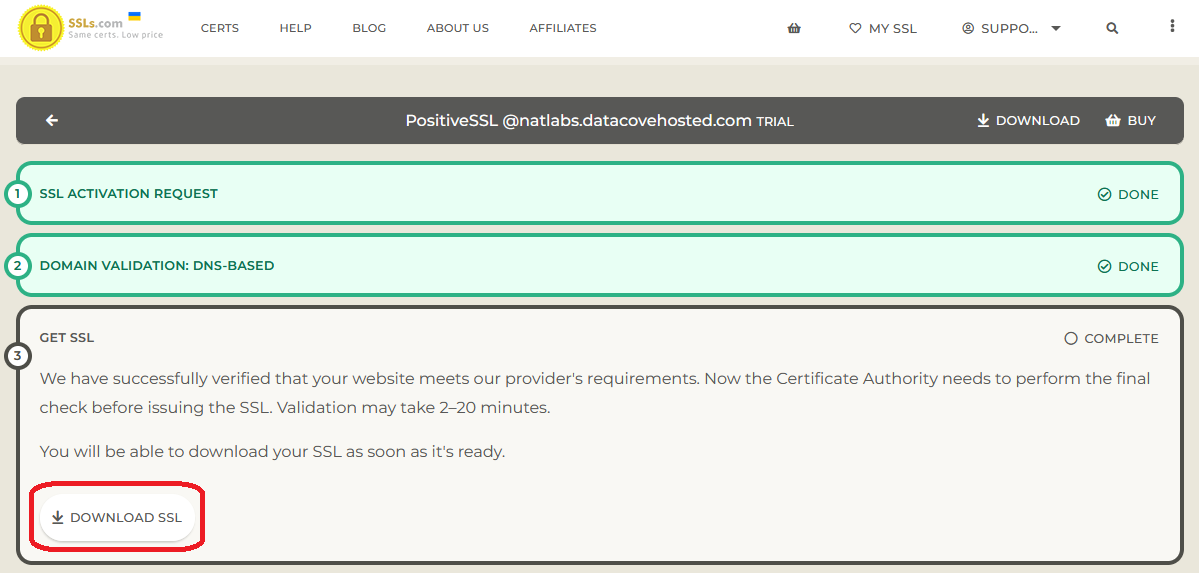The width and height of the screenshot is (1199, 573).
Task: Click the search magnifier icon
Action: (x=1112, y=28)
